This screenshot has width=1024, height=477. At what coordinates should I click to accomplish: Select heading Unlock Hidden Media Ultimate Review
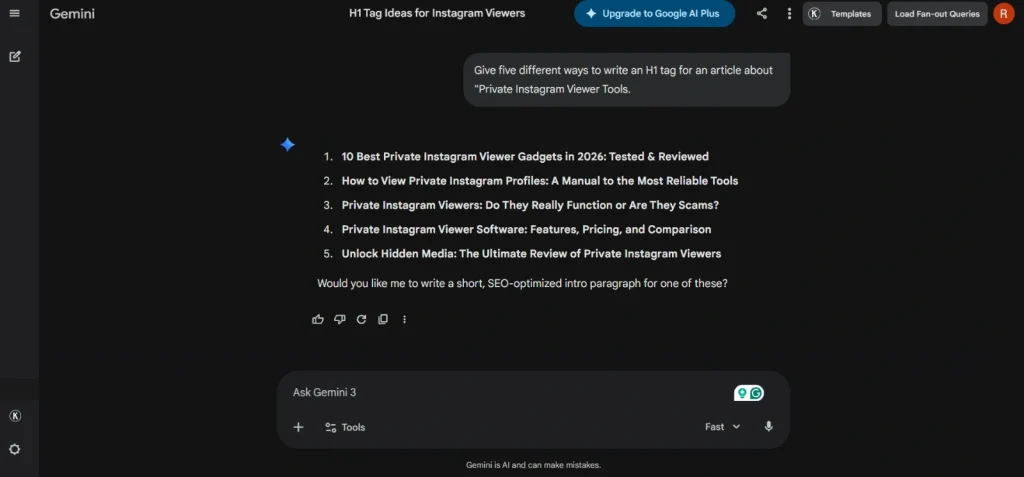click(532, 254)
